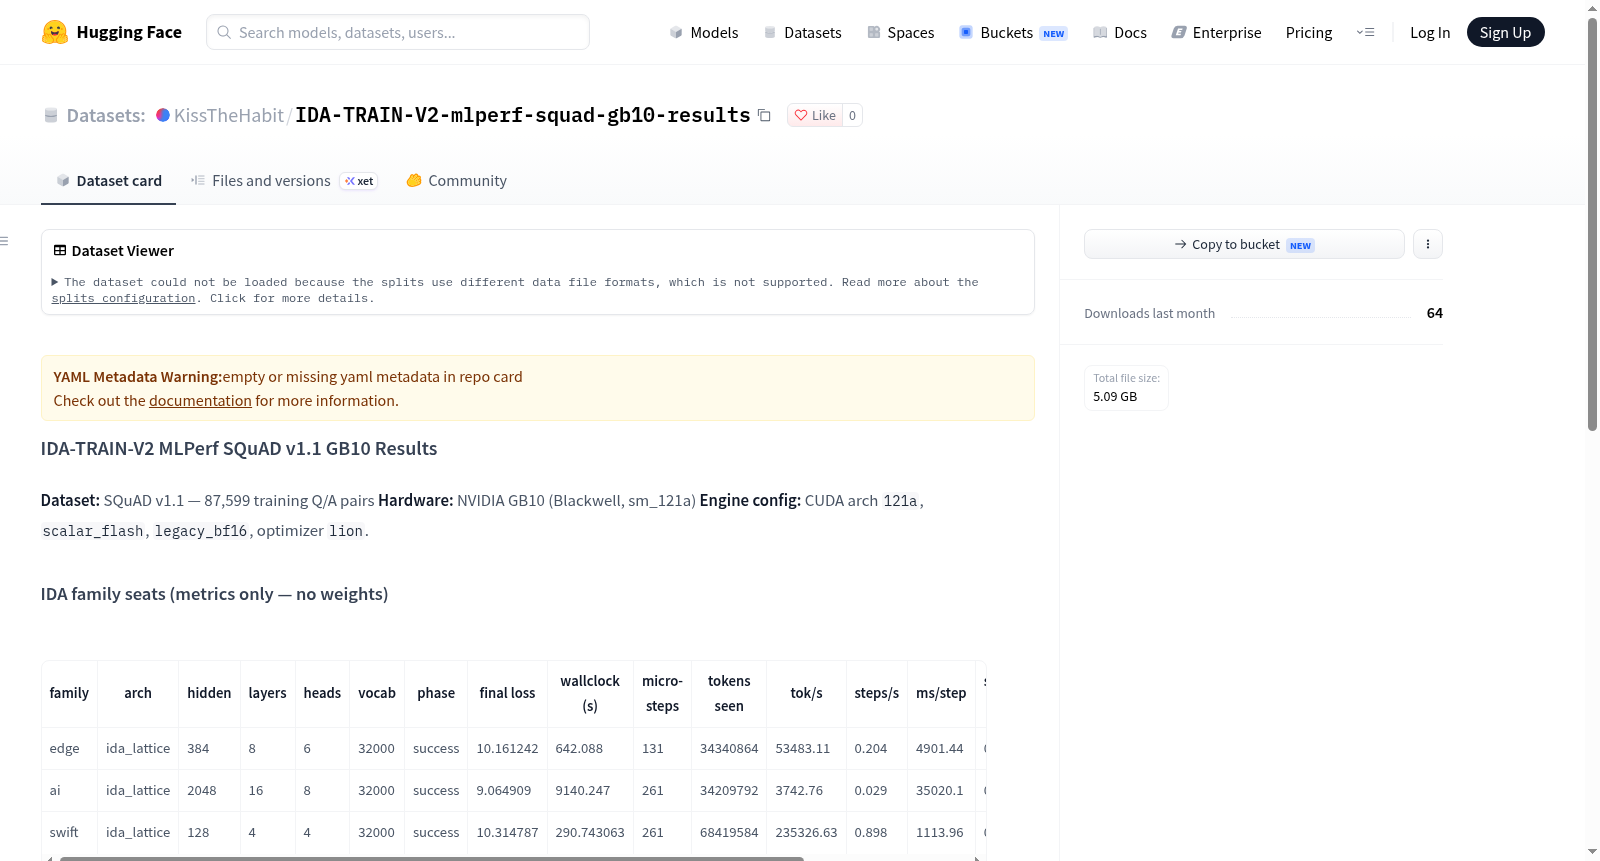The height and width of the screenshot is (861, 1600).
Task: Click the Enterprise nav icon
Action: [1179, 32]
